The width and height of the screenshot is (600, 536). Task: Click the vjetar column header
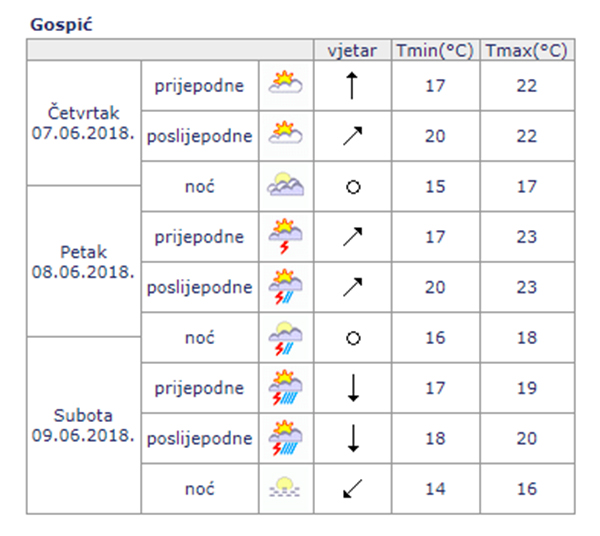[351, 50]
